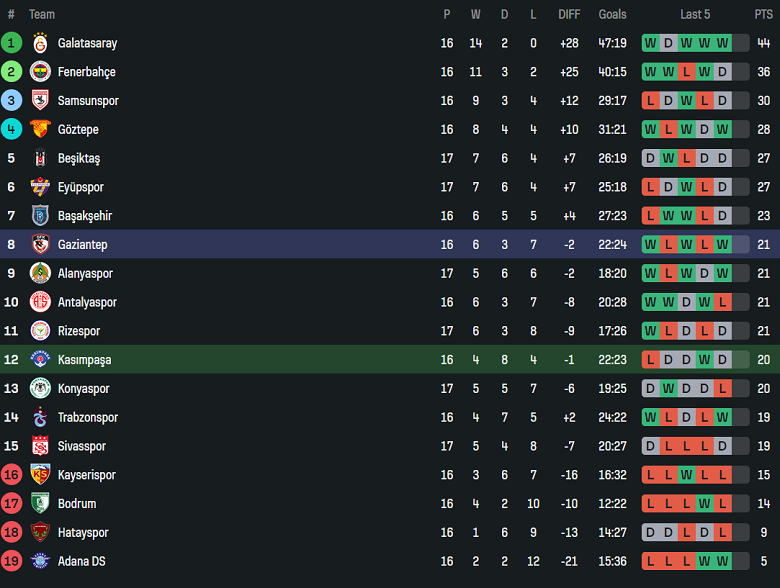Click Fenerbahçe's red L result in Last 5

click(686, 72)
